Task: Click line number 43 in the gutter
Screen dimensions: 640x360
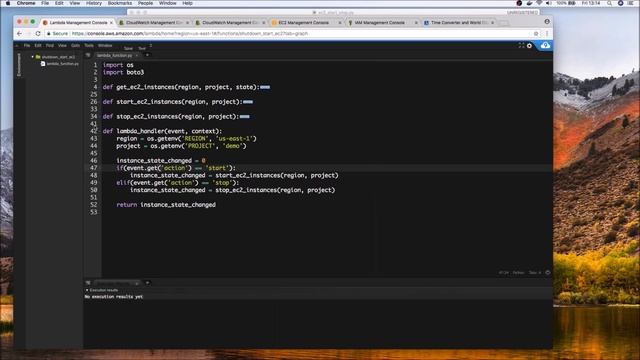Action: [x=94, y=138]
